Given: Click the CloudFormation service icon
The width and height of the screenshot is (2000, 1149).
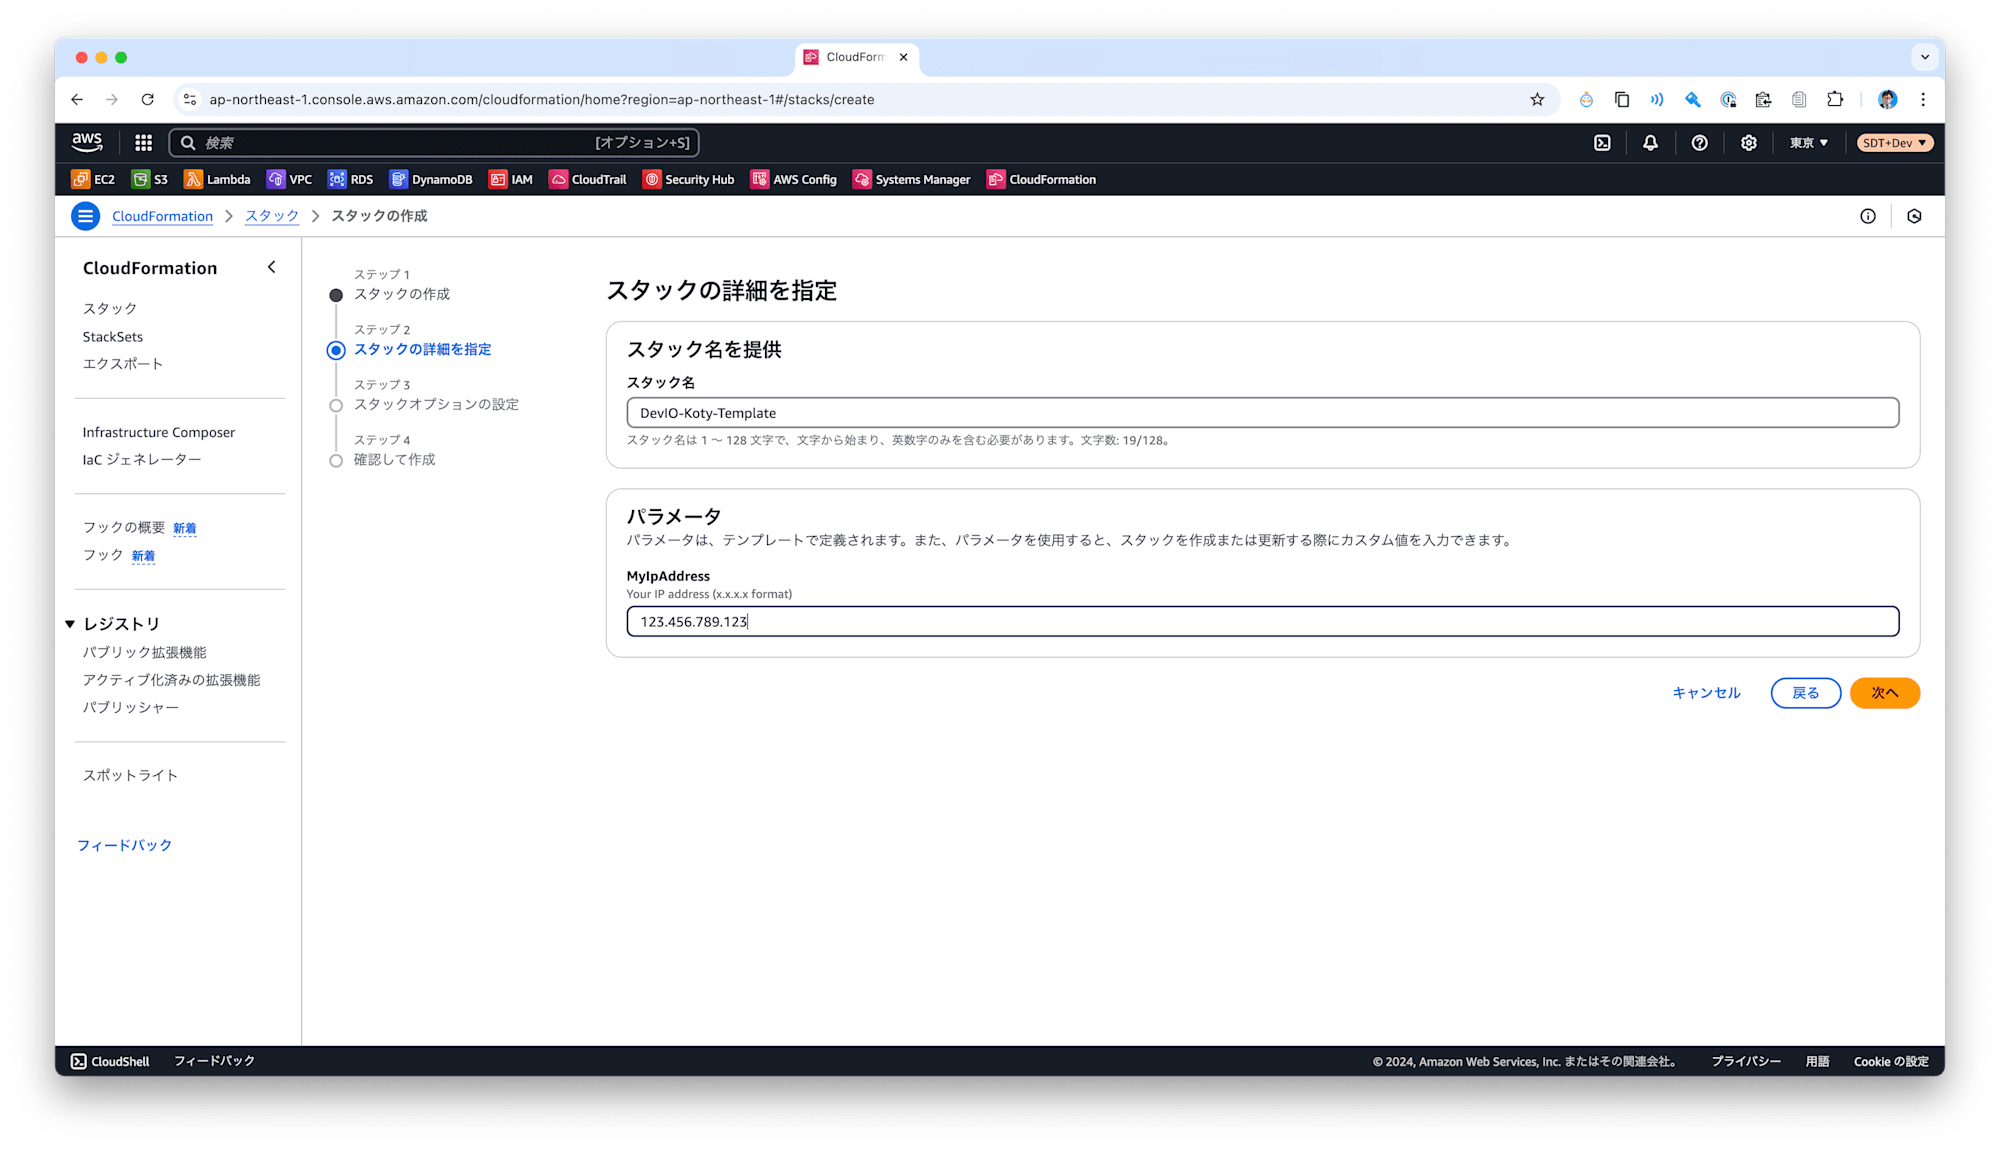Looking at the screenshot, I should tap(993, 179).
